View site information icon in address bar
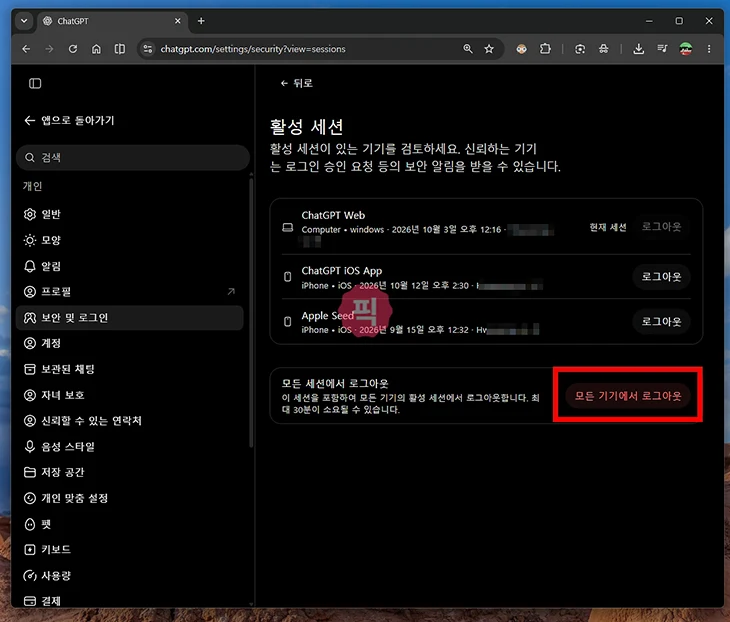The height and width of the screenshot is (622, 730). pyautogui.click(x=148, y=49)
